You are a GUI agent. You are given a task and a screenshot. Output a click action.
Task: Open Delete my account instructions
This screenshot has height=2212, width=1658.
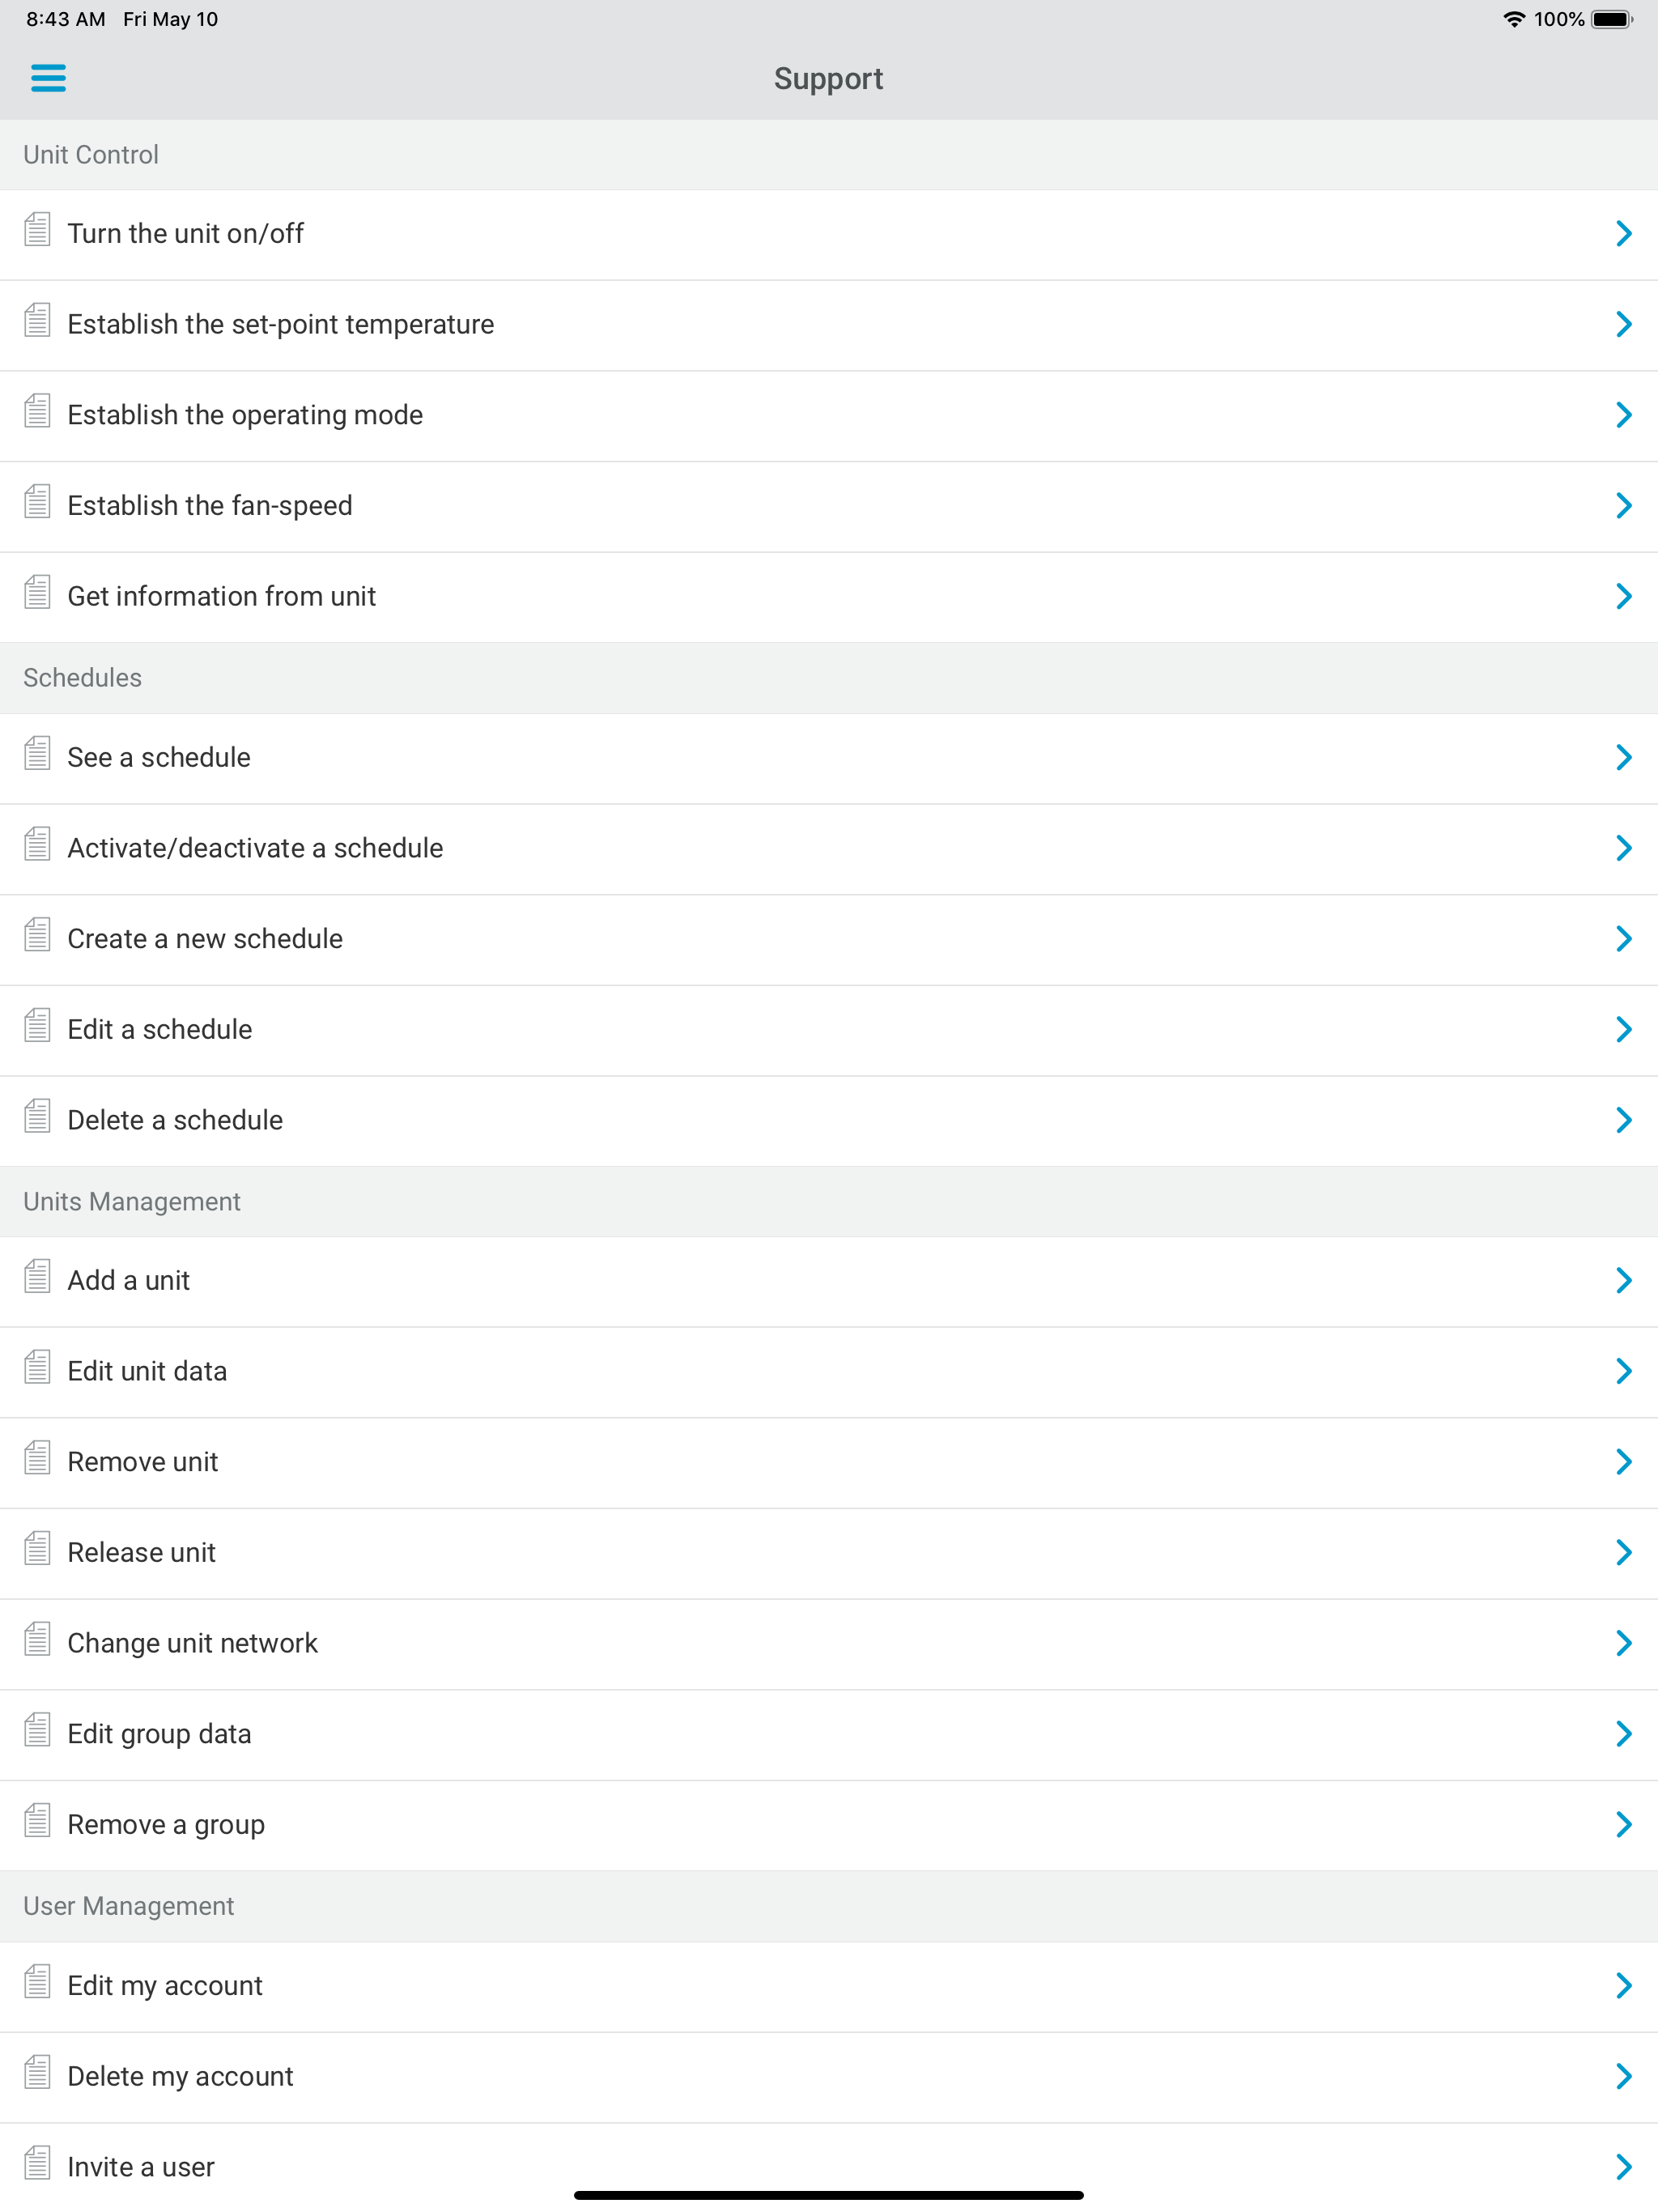(x=829, y=2077)
